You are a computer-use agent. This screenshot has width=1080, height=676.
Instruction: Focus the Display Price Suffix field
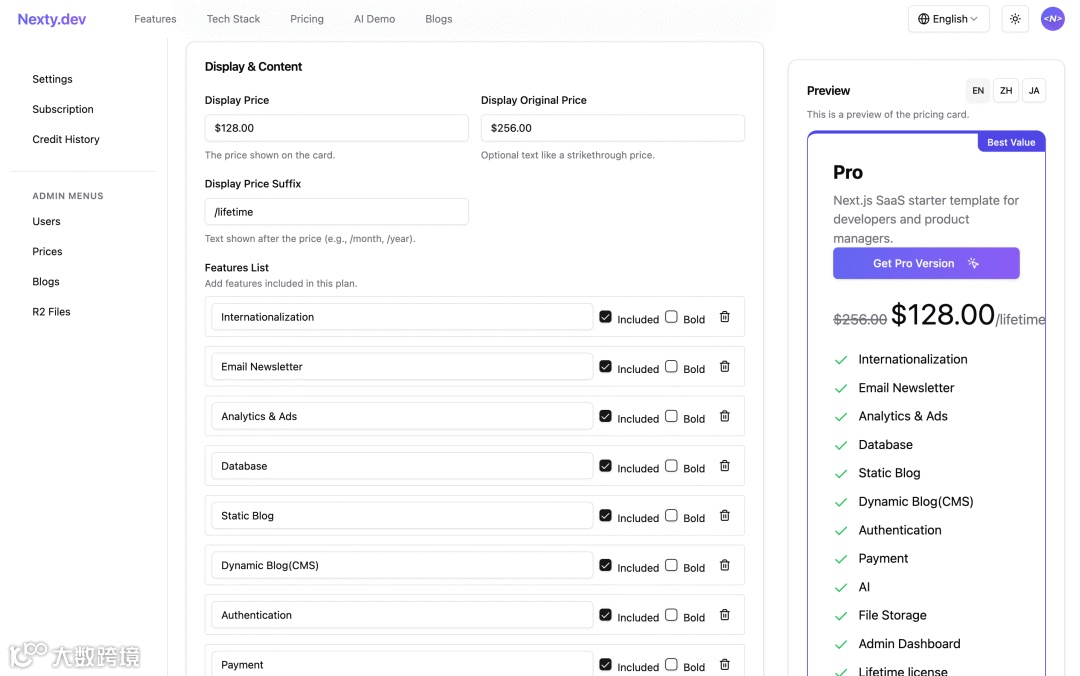(x=336, y=212)
